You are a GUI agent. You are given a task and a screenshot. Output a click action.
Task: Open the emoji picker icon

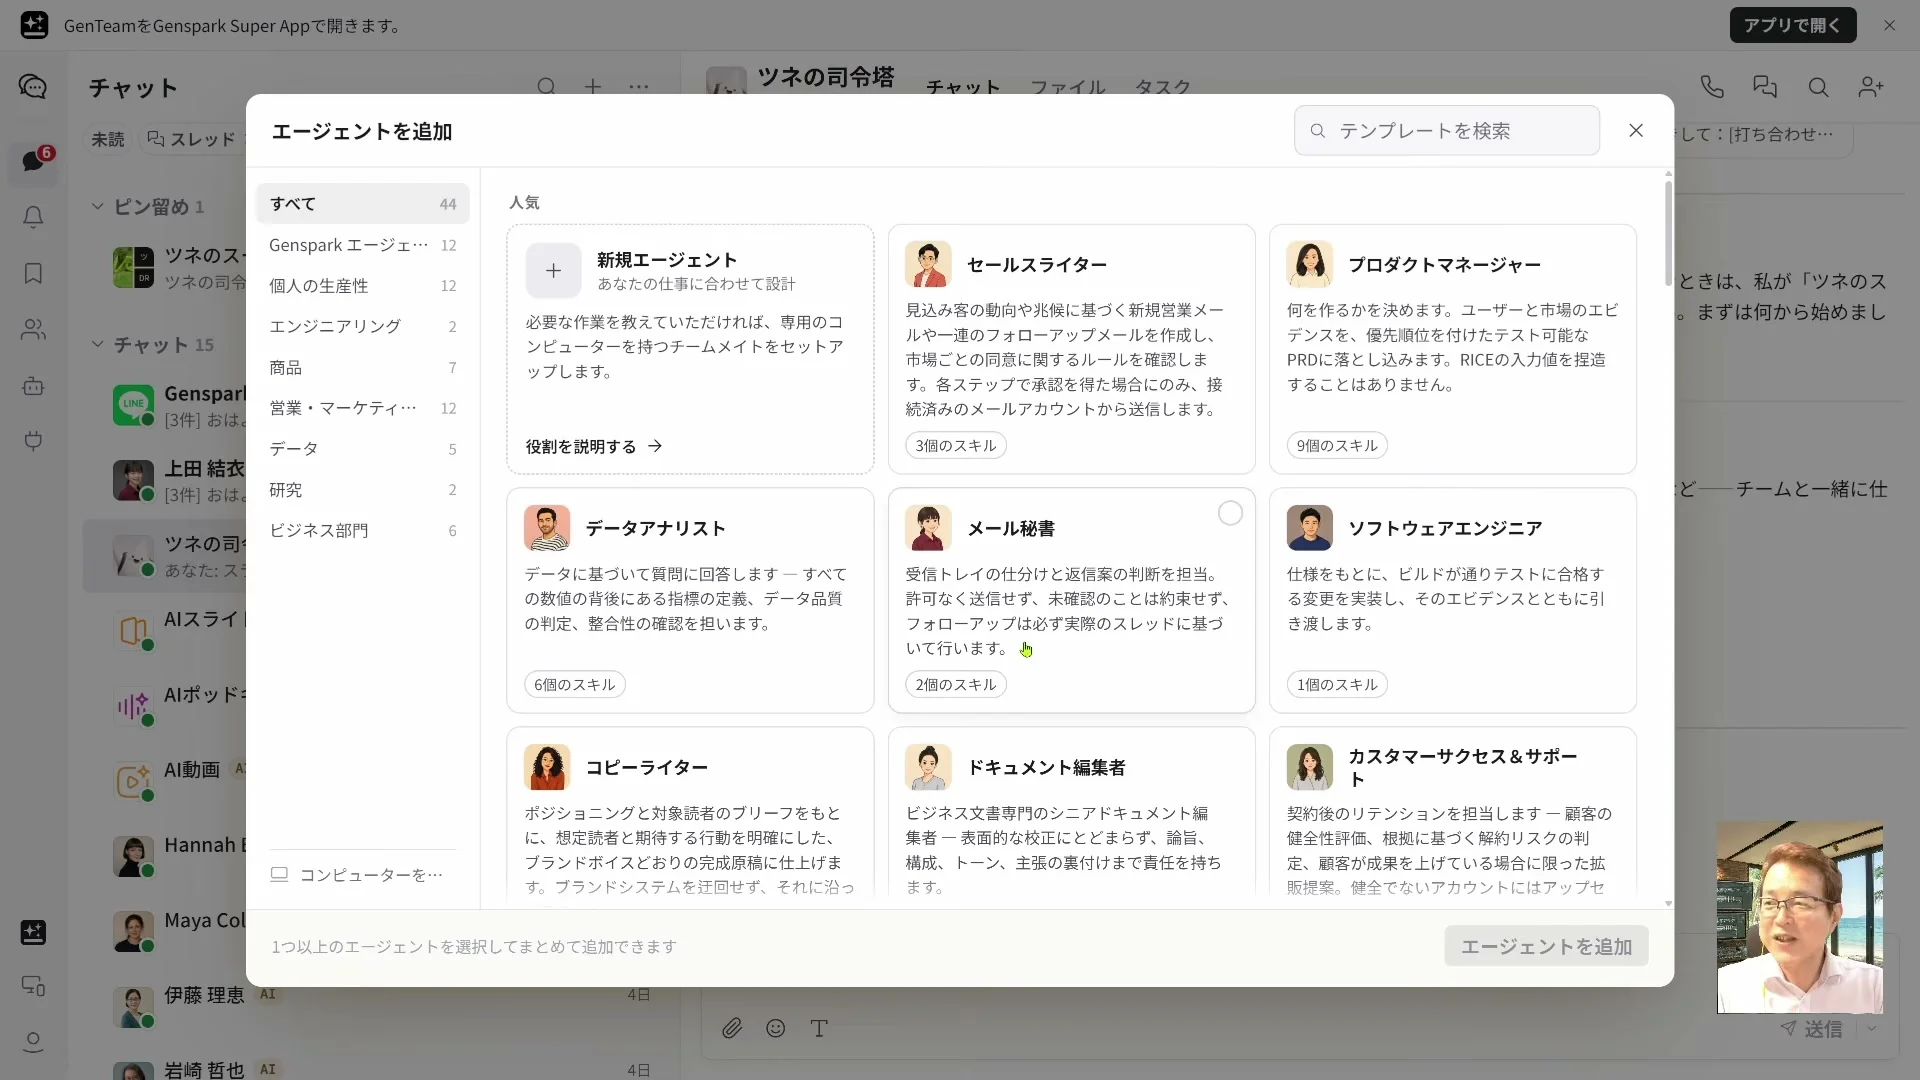[776, 1028]
